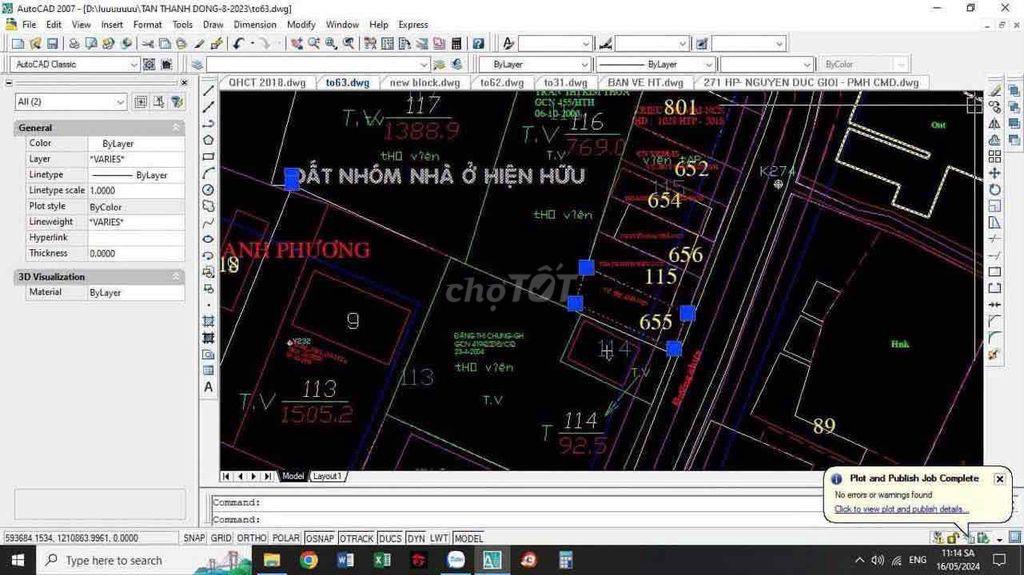Select the Polygon draw tool
Image resolution: width=1024 pixels, height=575 pixels.
[x=208, y=140]
